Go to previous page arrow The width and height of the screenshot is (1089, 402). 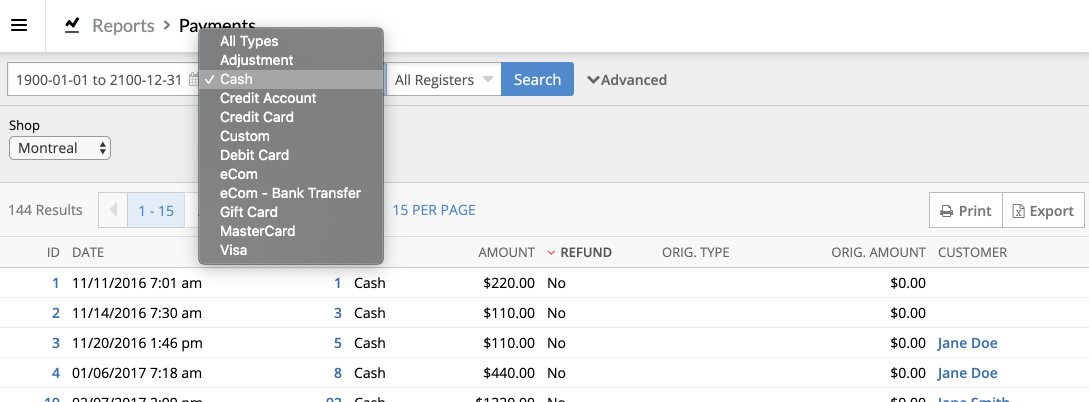(113, 210)
